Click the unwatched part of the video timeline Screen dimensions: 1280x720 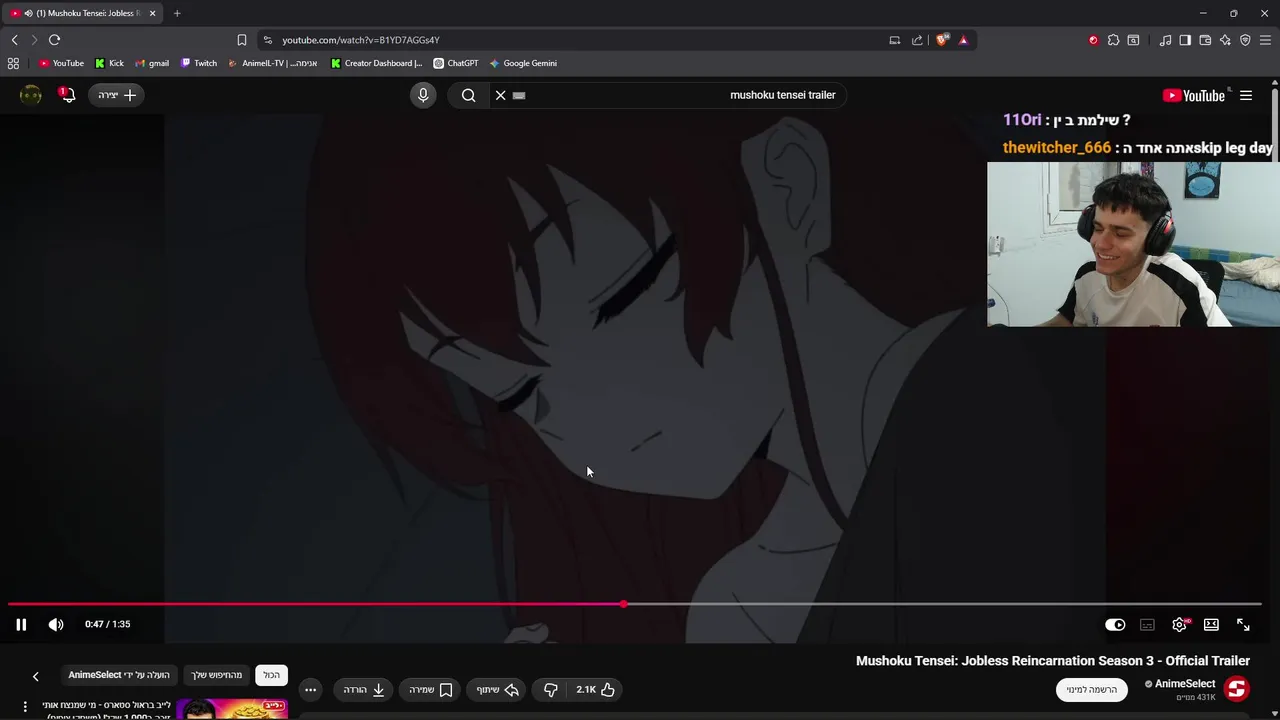coord(943,604)
